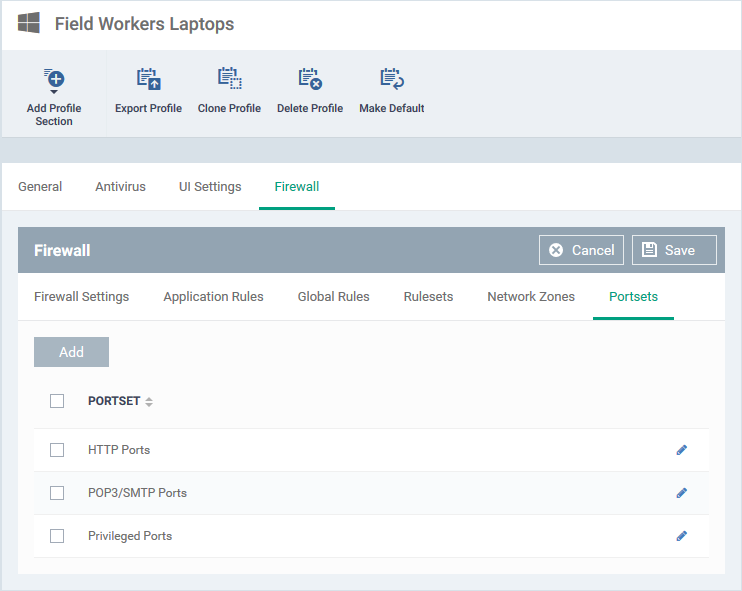Viewport: 742px width, 591px height.
Task: Click the Add portset button
Action: (x=71, y=352)
